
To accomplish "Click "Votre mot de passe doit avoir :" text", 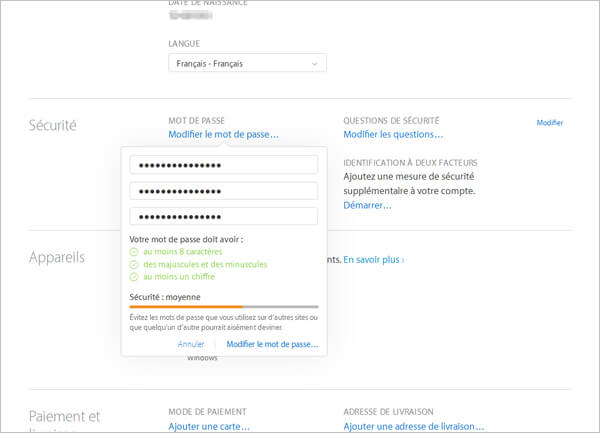I will (186, 239).
